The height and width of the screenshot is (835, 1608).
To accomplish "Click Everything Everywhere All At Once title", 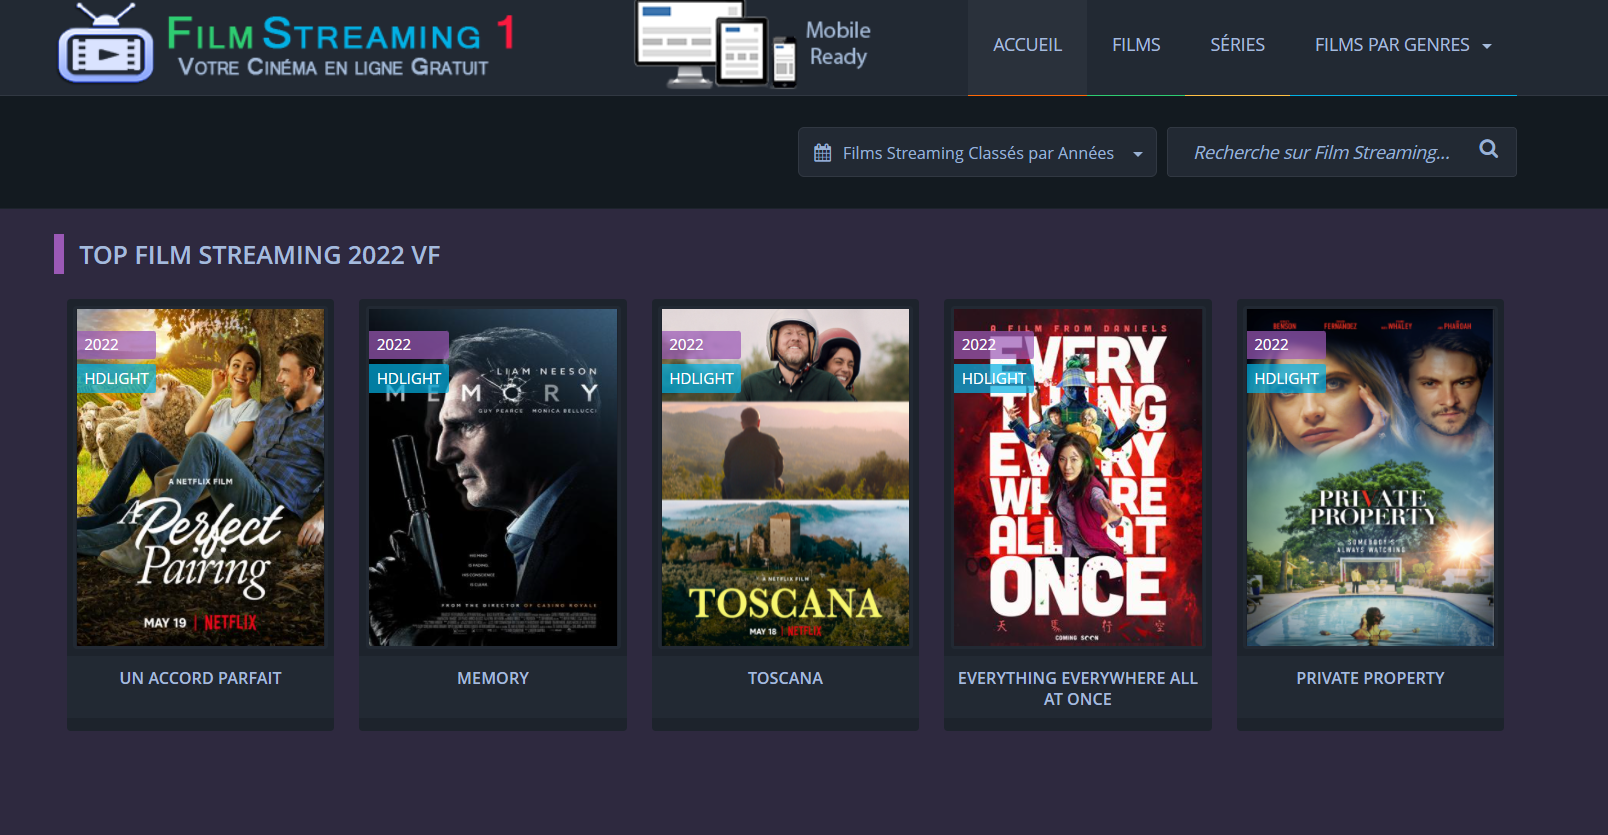I will click(1078, 688).
